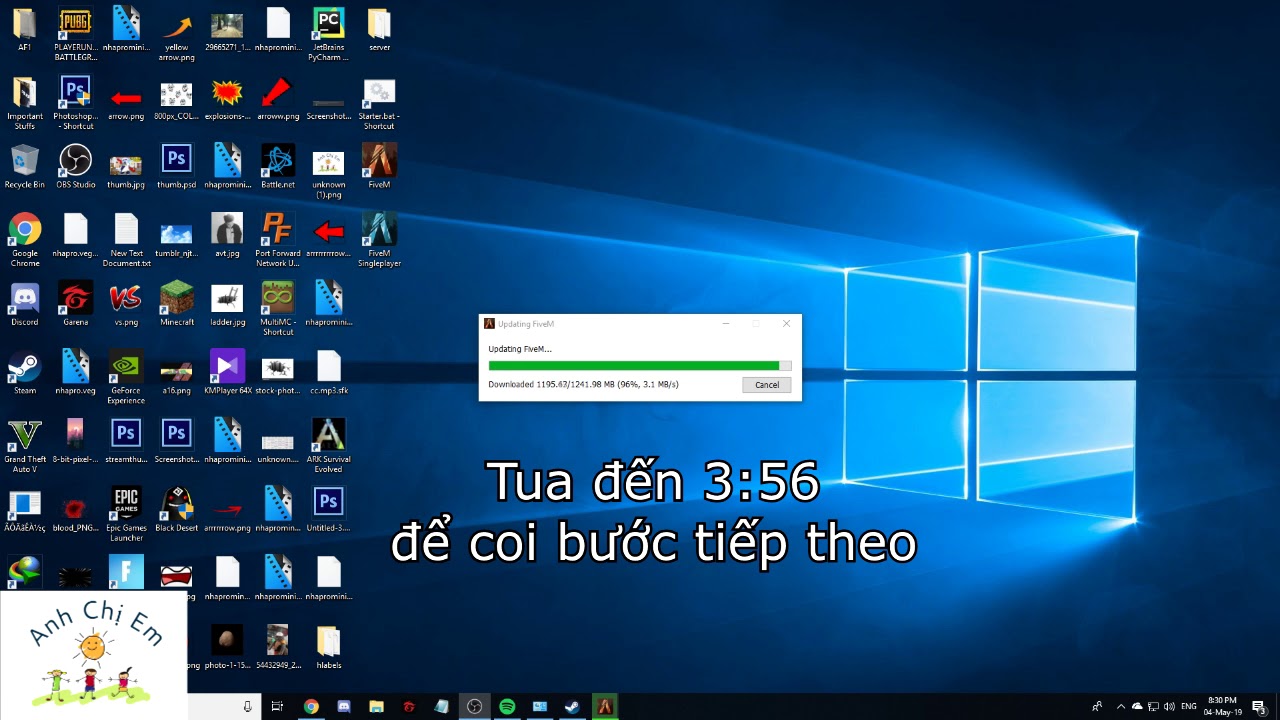1280x720 pixels.
Task: Open the PLAYERUNKNOWN'S BATTLEGROUNDS shortcut
Action: click(x=76, y=33)
